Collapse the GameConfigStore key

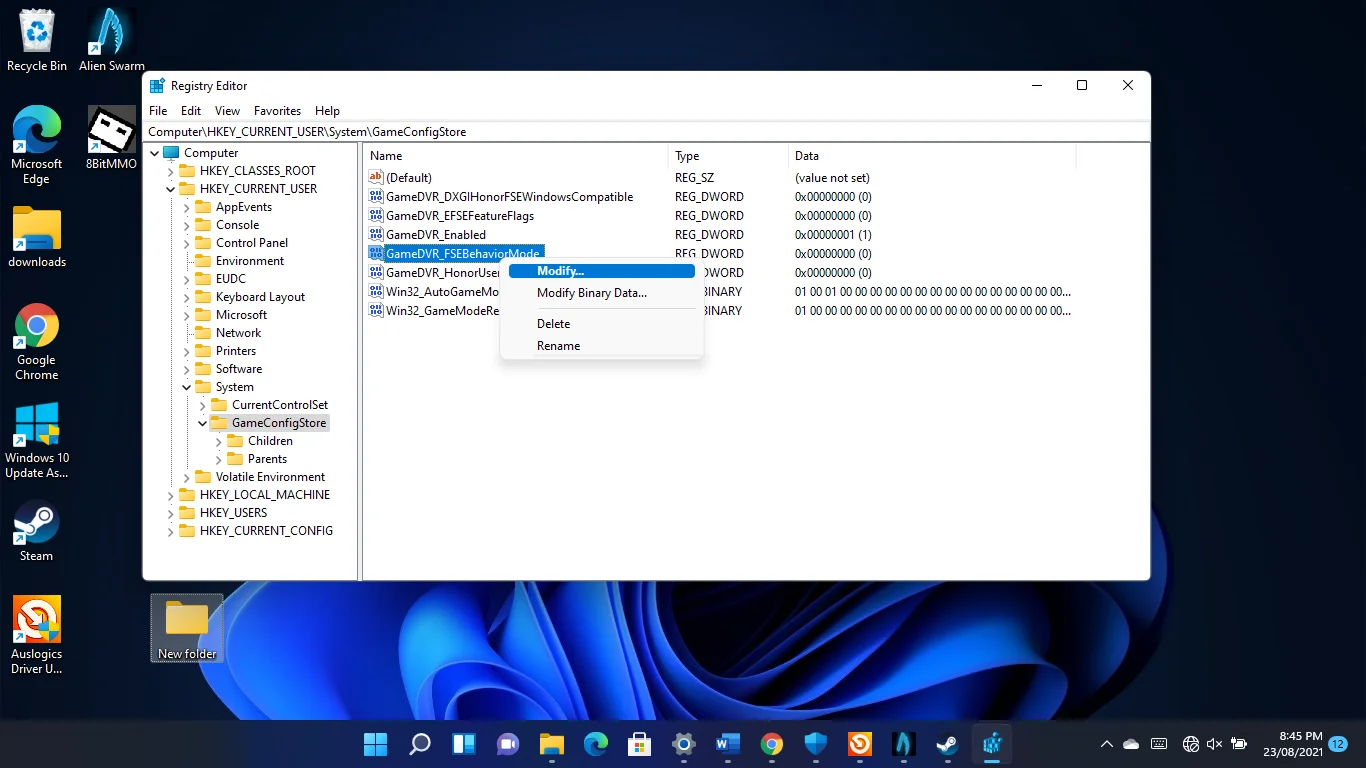[x=202, y=423]
